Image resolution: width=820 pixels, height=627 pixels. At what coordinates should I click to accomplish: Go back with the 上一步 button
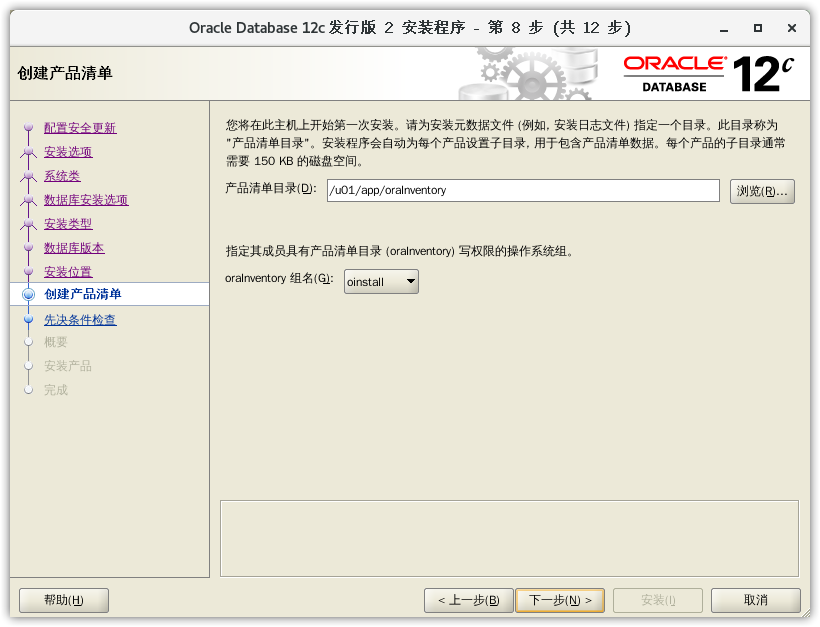pyautogui.click(x=469, y=600)
